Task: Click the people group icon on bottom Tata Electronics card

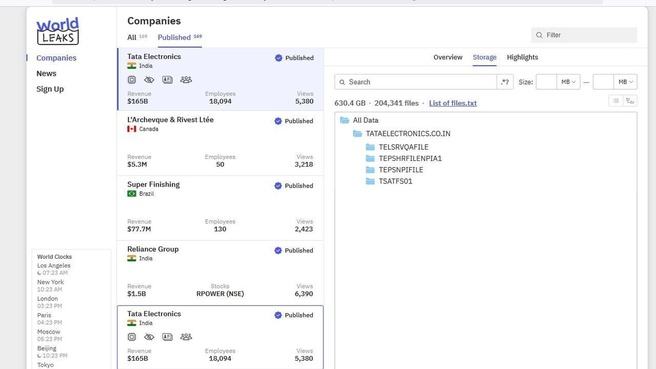Action: click(x=186, y=337)
